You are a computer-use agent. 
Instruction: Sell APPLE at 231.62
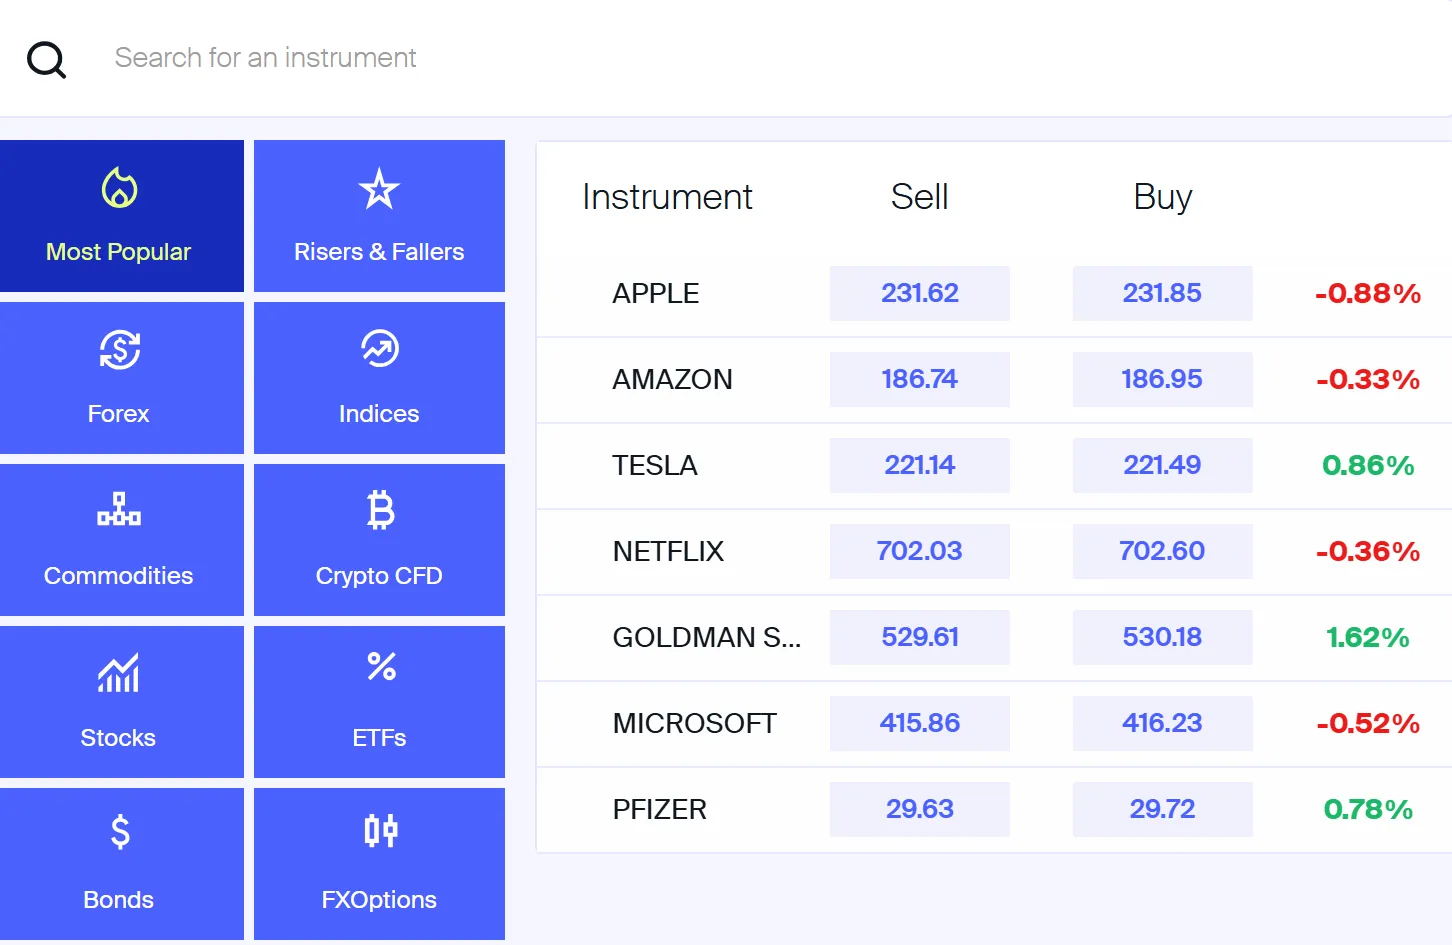point(920,293)
